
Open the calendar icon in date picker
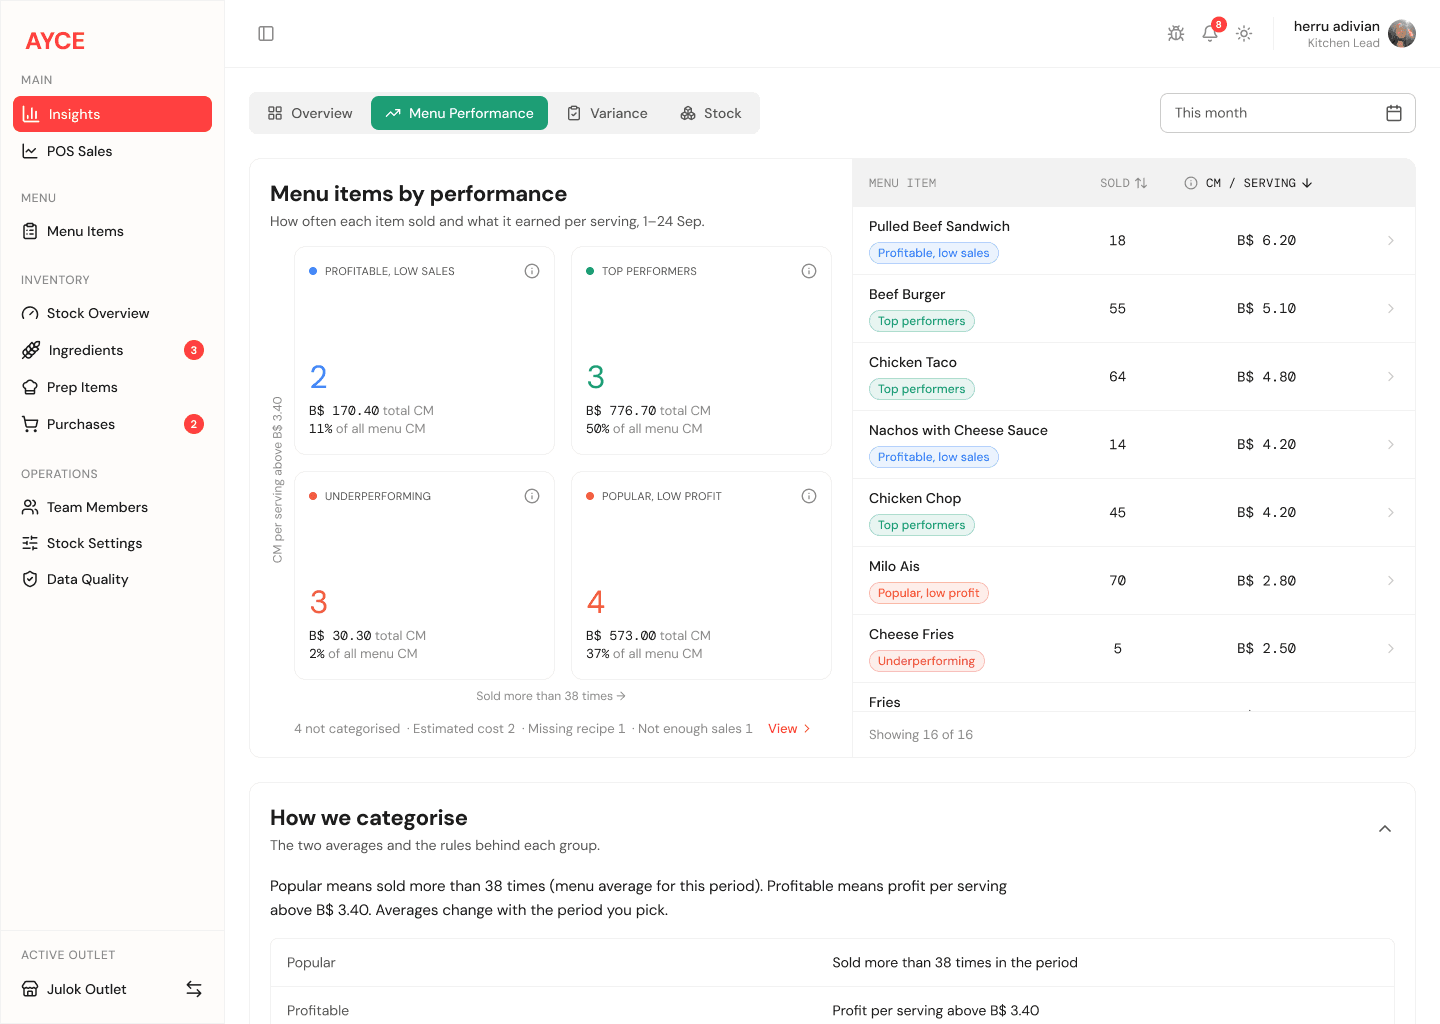click(x=1394, y=113)
